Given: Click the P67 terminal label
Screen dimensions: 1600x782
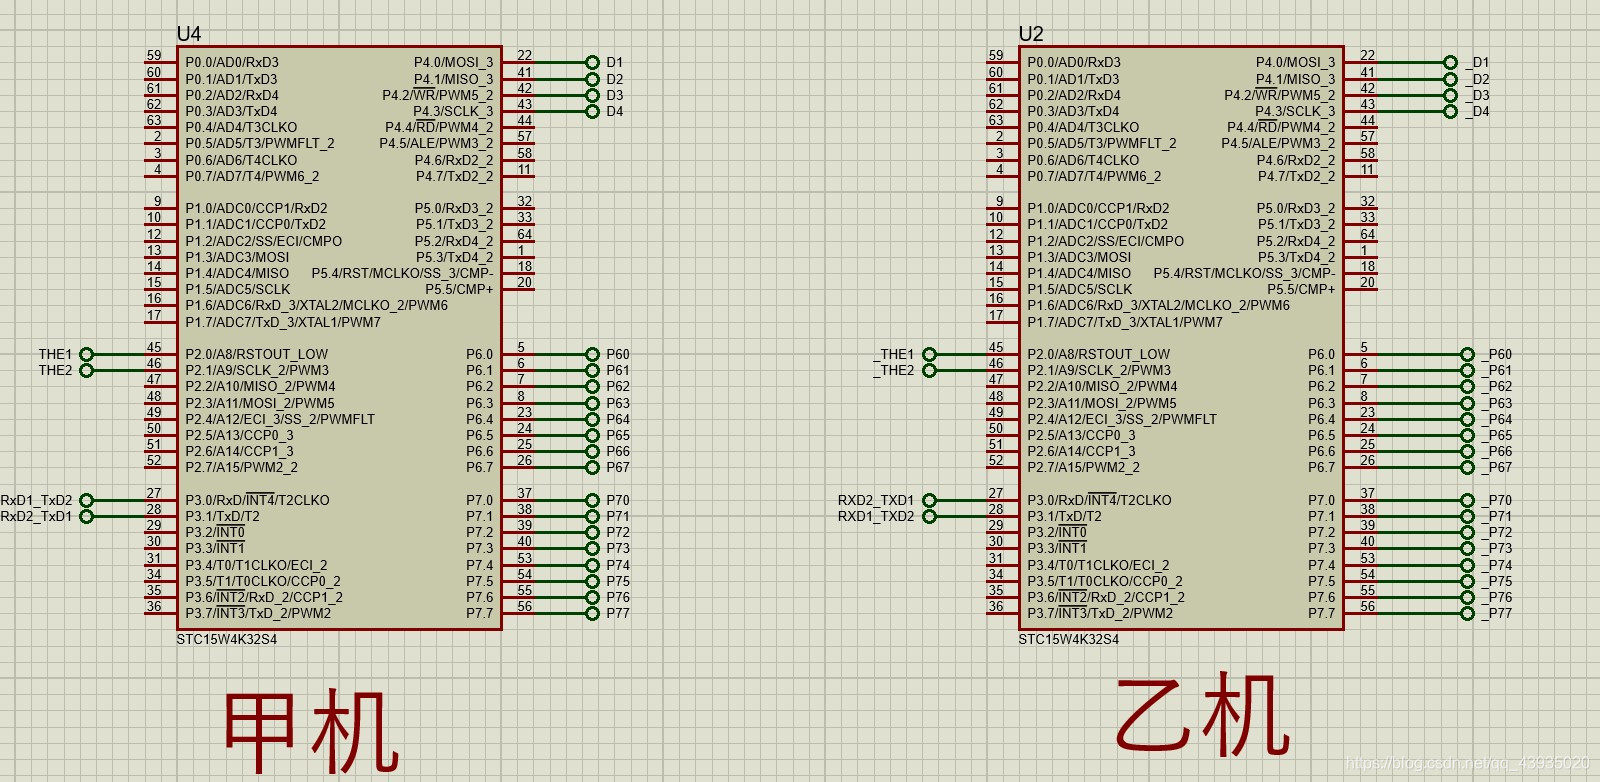Looking at the screenshot, I should (618, 467).
